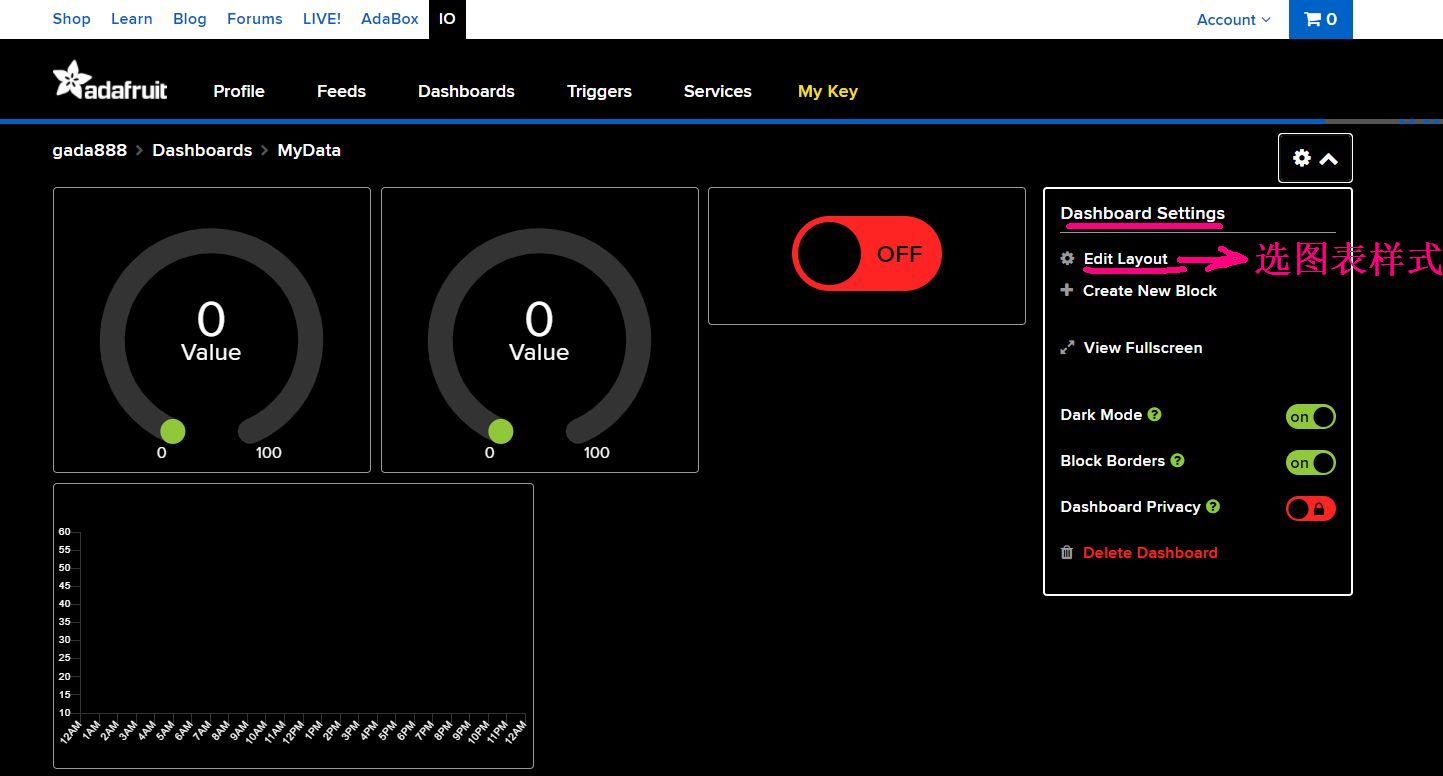Click the gada888 breadcrumb

90,150
